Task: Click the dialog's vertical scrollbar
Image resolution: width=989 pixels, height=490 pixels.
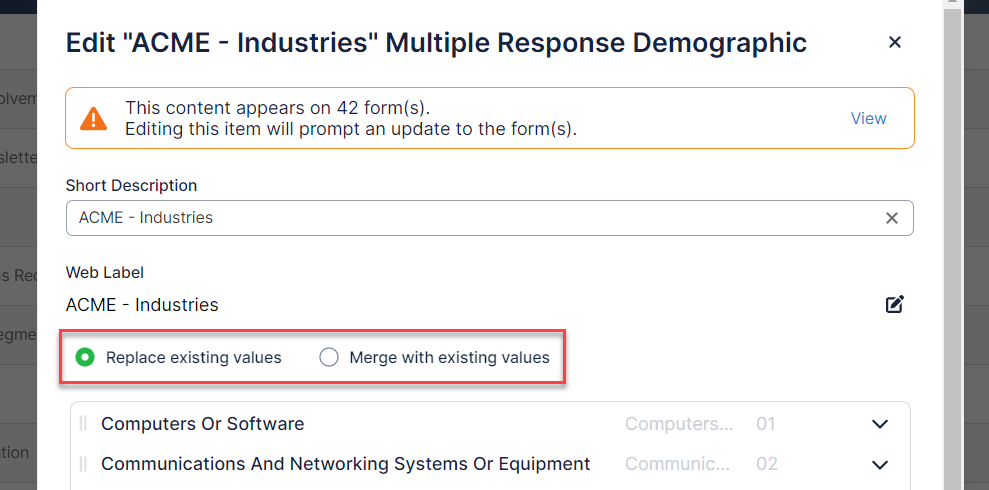Action: tap(952, 250)
